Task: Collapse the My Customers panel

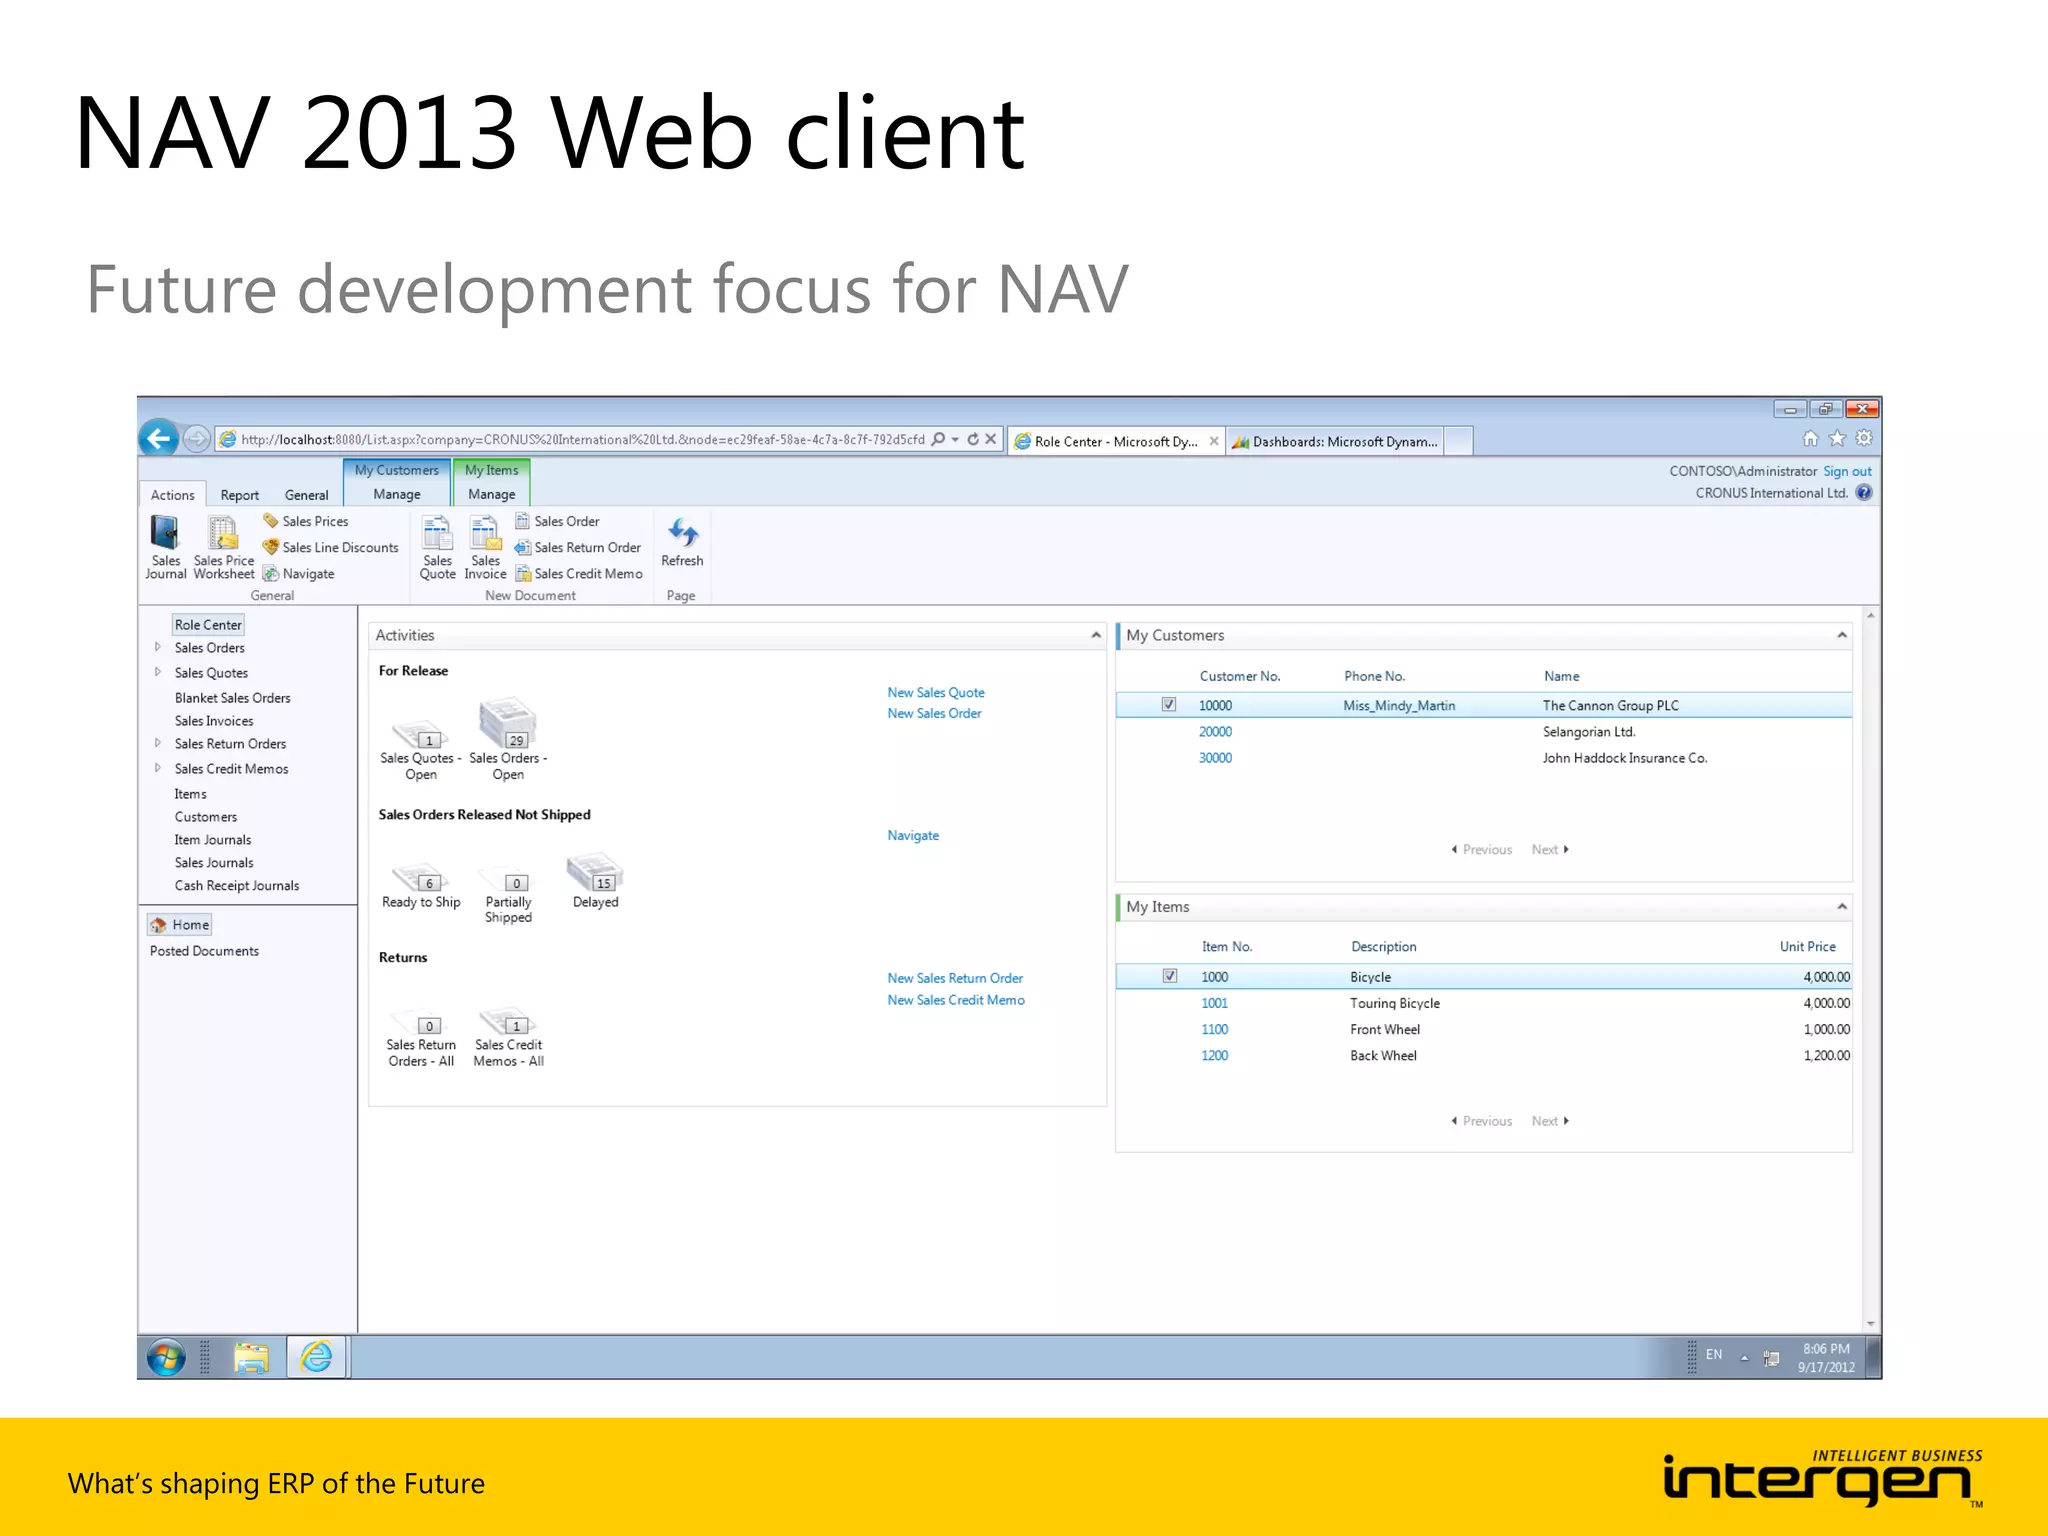Action: tap(1841, 635)
